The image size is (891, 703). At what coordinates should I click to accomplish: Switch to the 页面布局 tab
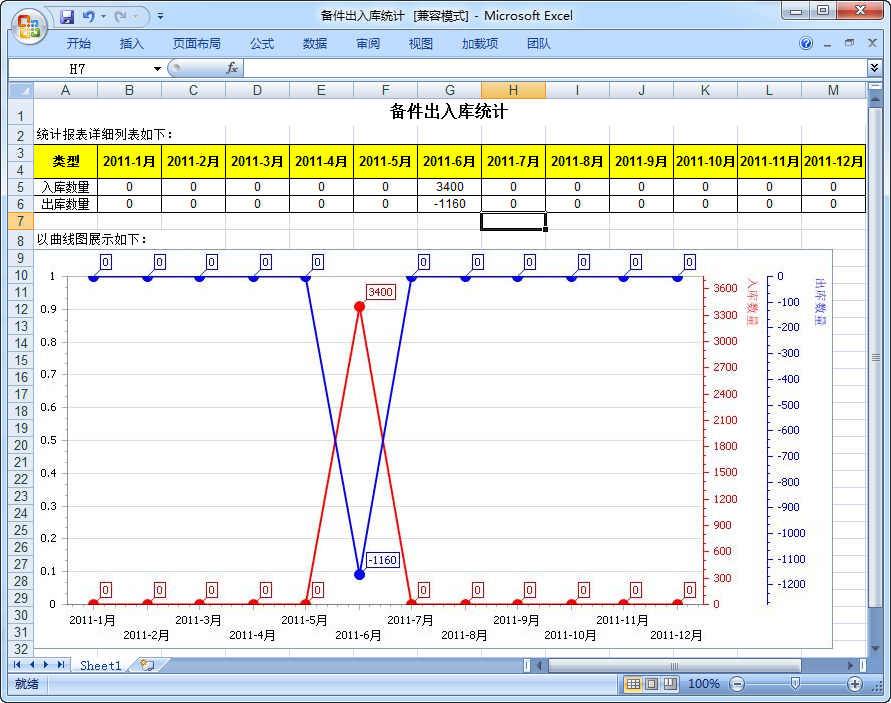click(197, 44)
